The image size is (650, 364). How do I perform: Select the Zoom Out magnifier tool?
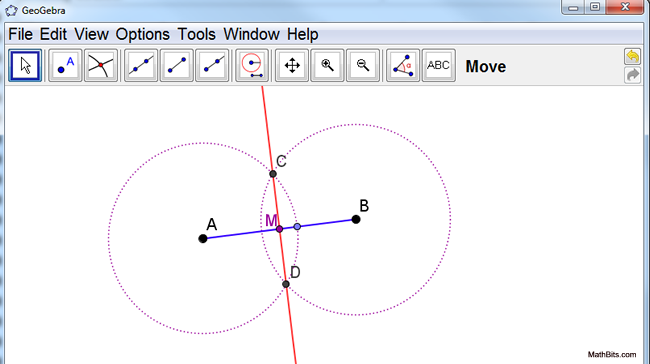point(363,66)
